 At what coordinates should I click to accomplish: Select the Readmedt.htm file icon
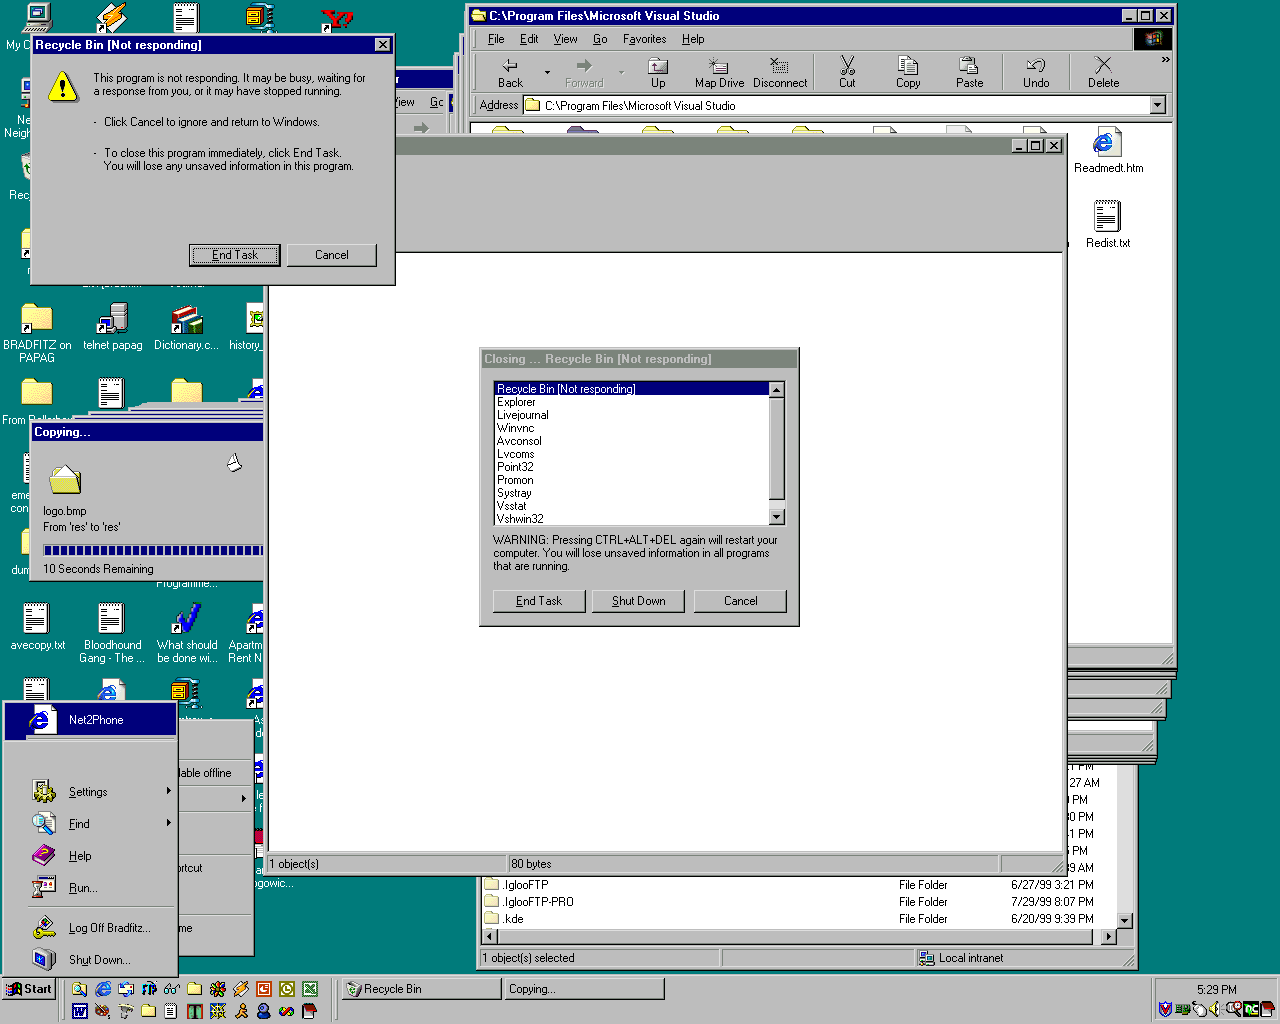click(1108, 151)
